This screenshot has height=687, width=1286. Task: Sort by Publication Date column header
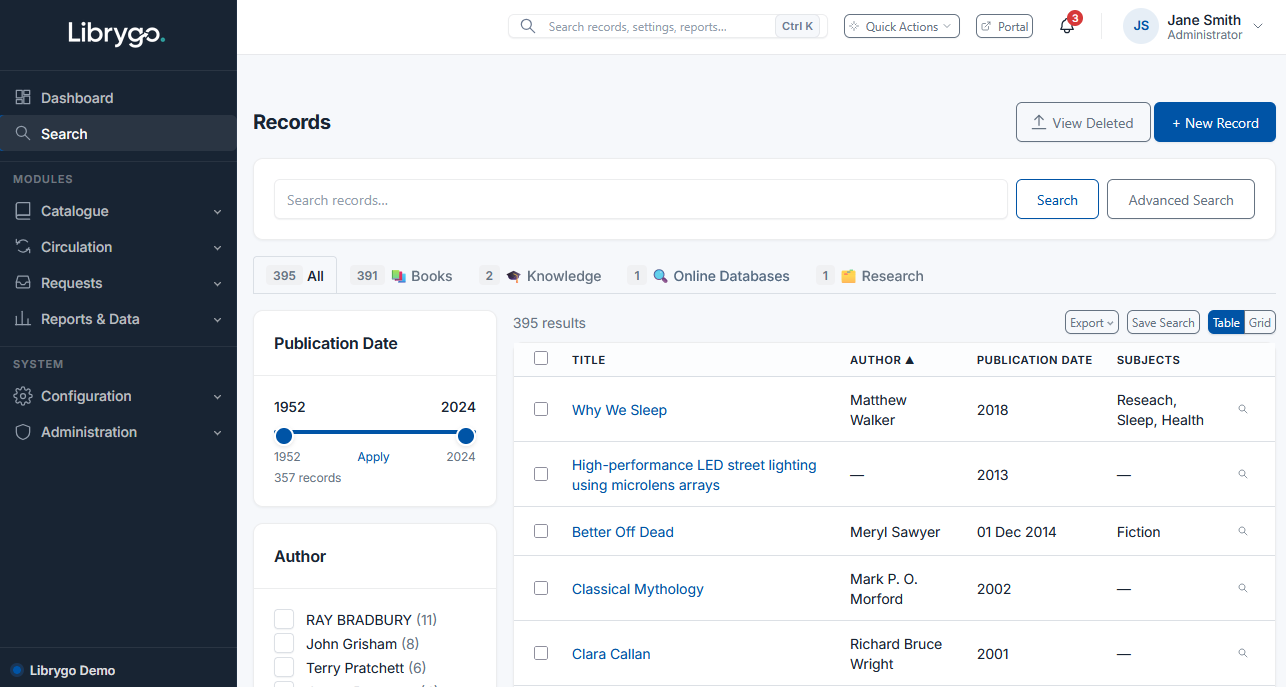1034,360
